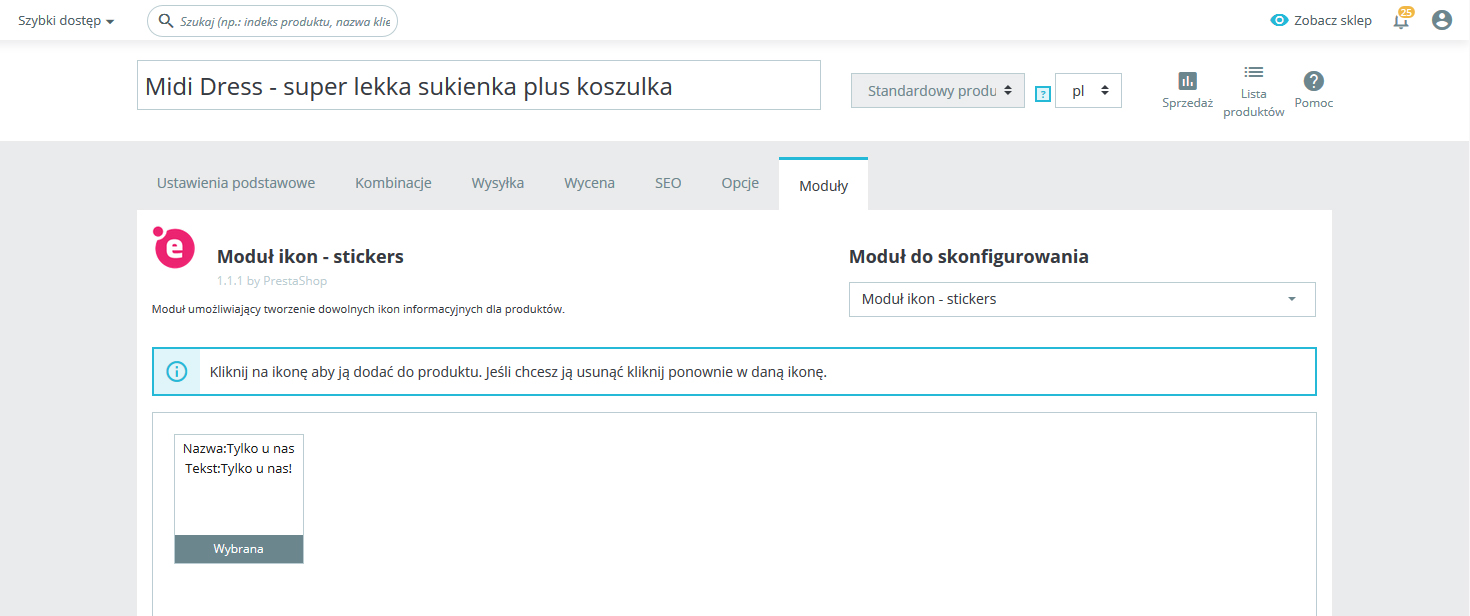Click the product name input field
This screenshot has height=616, width=1470.
point(478,86)
